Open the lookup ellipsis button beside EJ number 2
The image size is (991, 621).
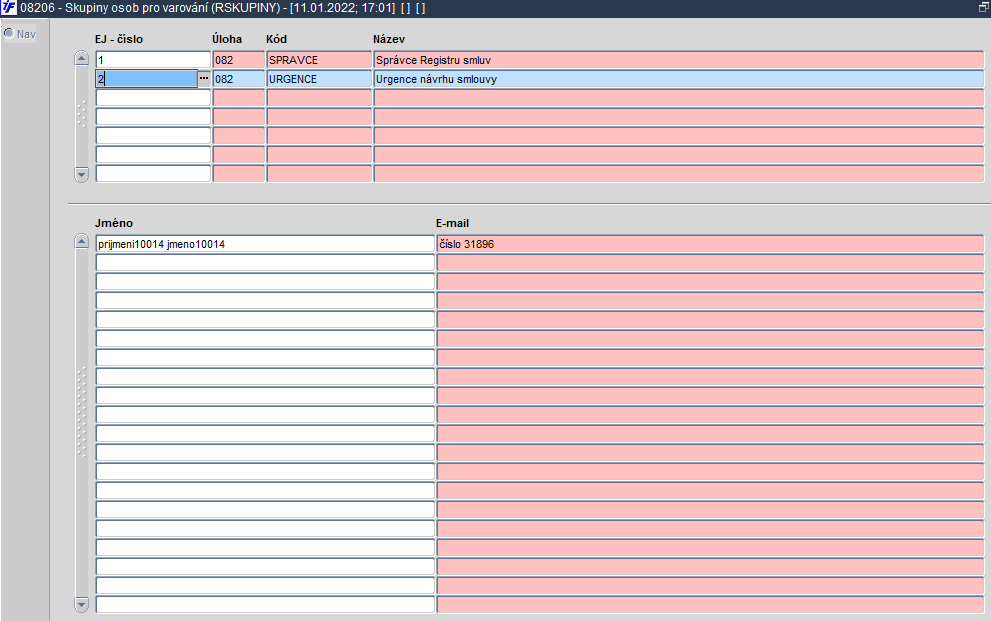tap(204, 78)
